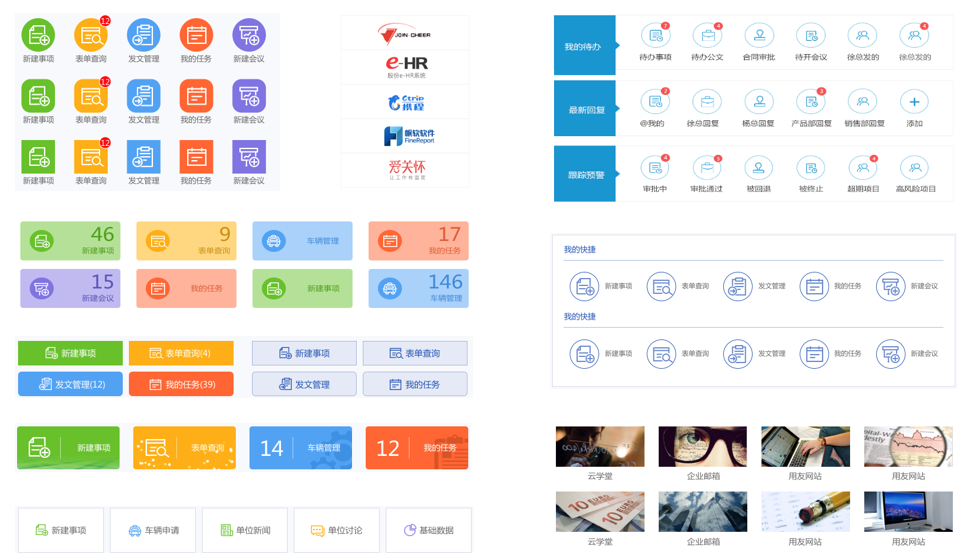This screenshot has width=974, height=553.
Task: Click the orange 表单查询(4) button
Action: [181, 353]
